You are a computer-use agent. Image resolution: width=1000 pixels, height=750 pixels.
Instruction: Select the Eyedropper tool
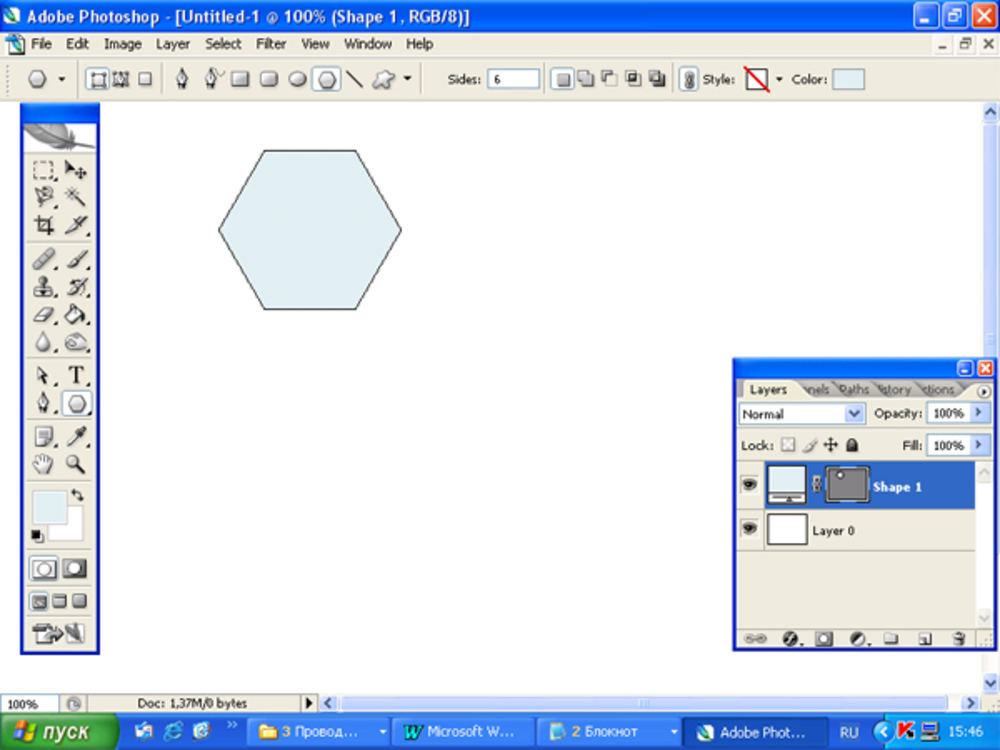[x=76, y=436]
